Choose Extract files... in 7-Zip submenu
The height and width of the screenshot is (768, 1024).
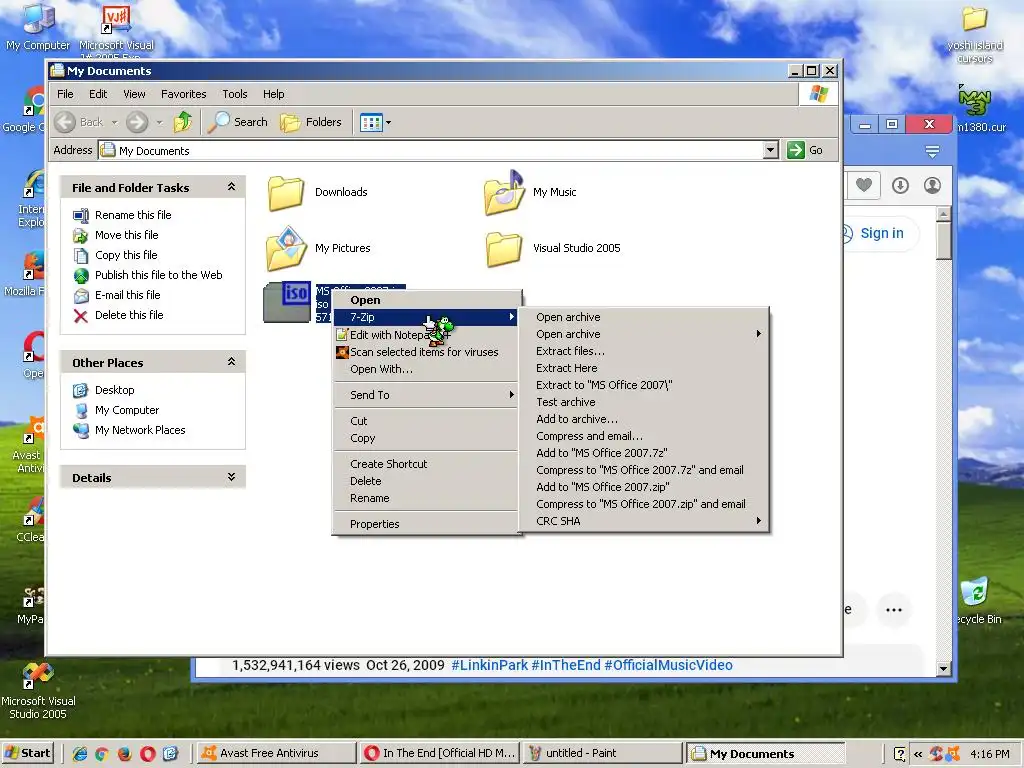click(x=643, y=351)
